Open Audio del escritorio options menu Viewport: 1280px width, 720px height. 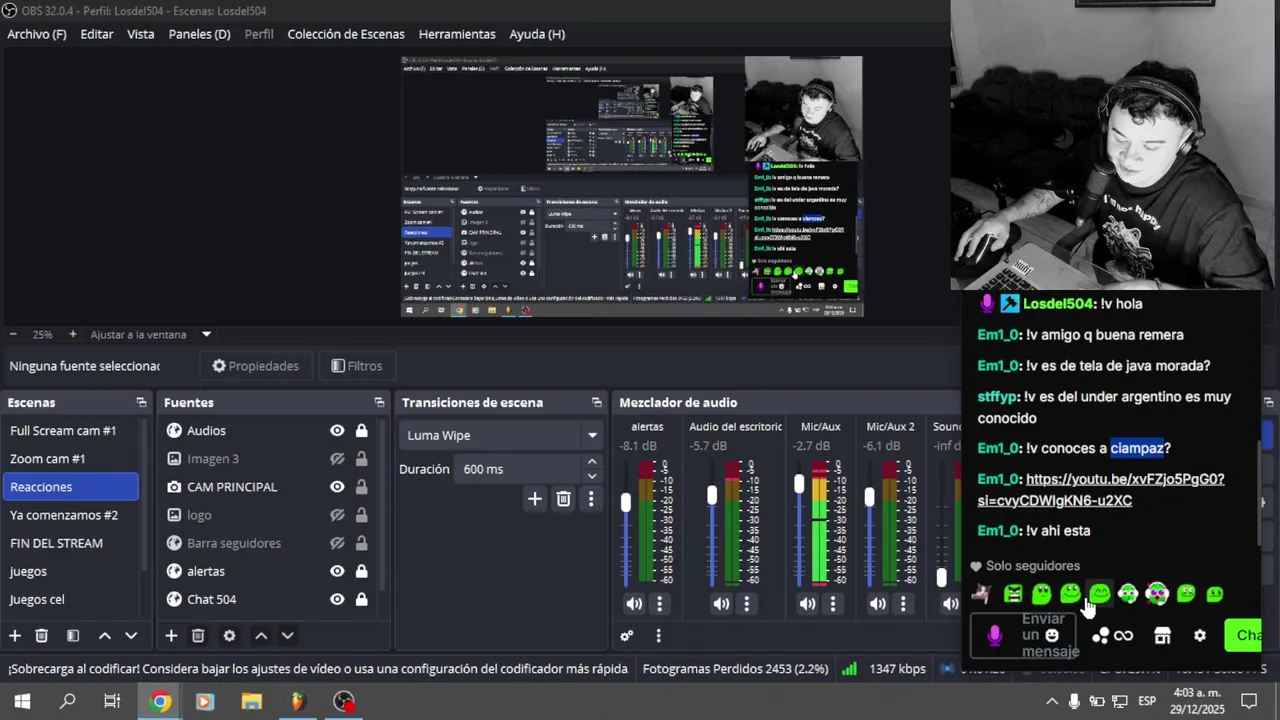[746, 604]
